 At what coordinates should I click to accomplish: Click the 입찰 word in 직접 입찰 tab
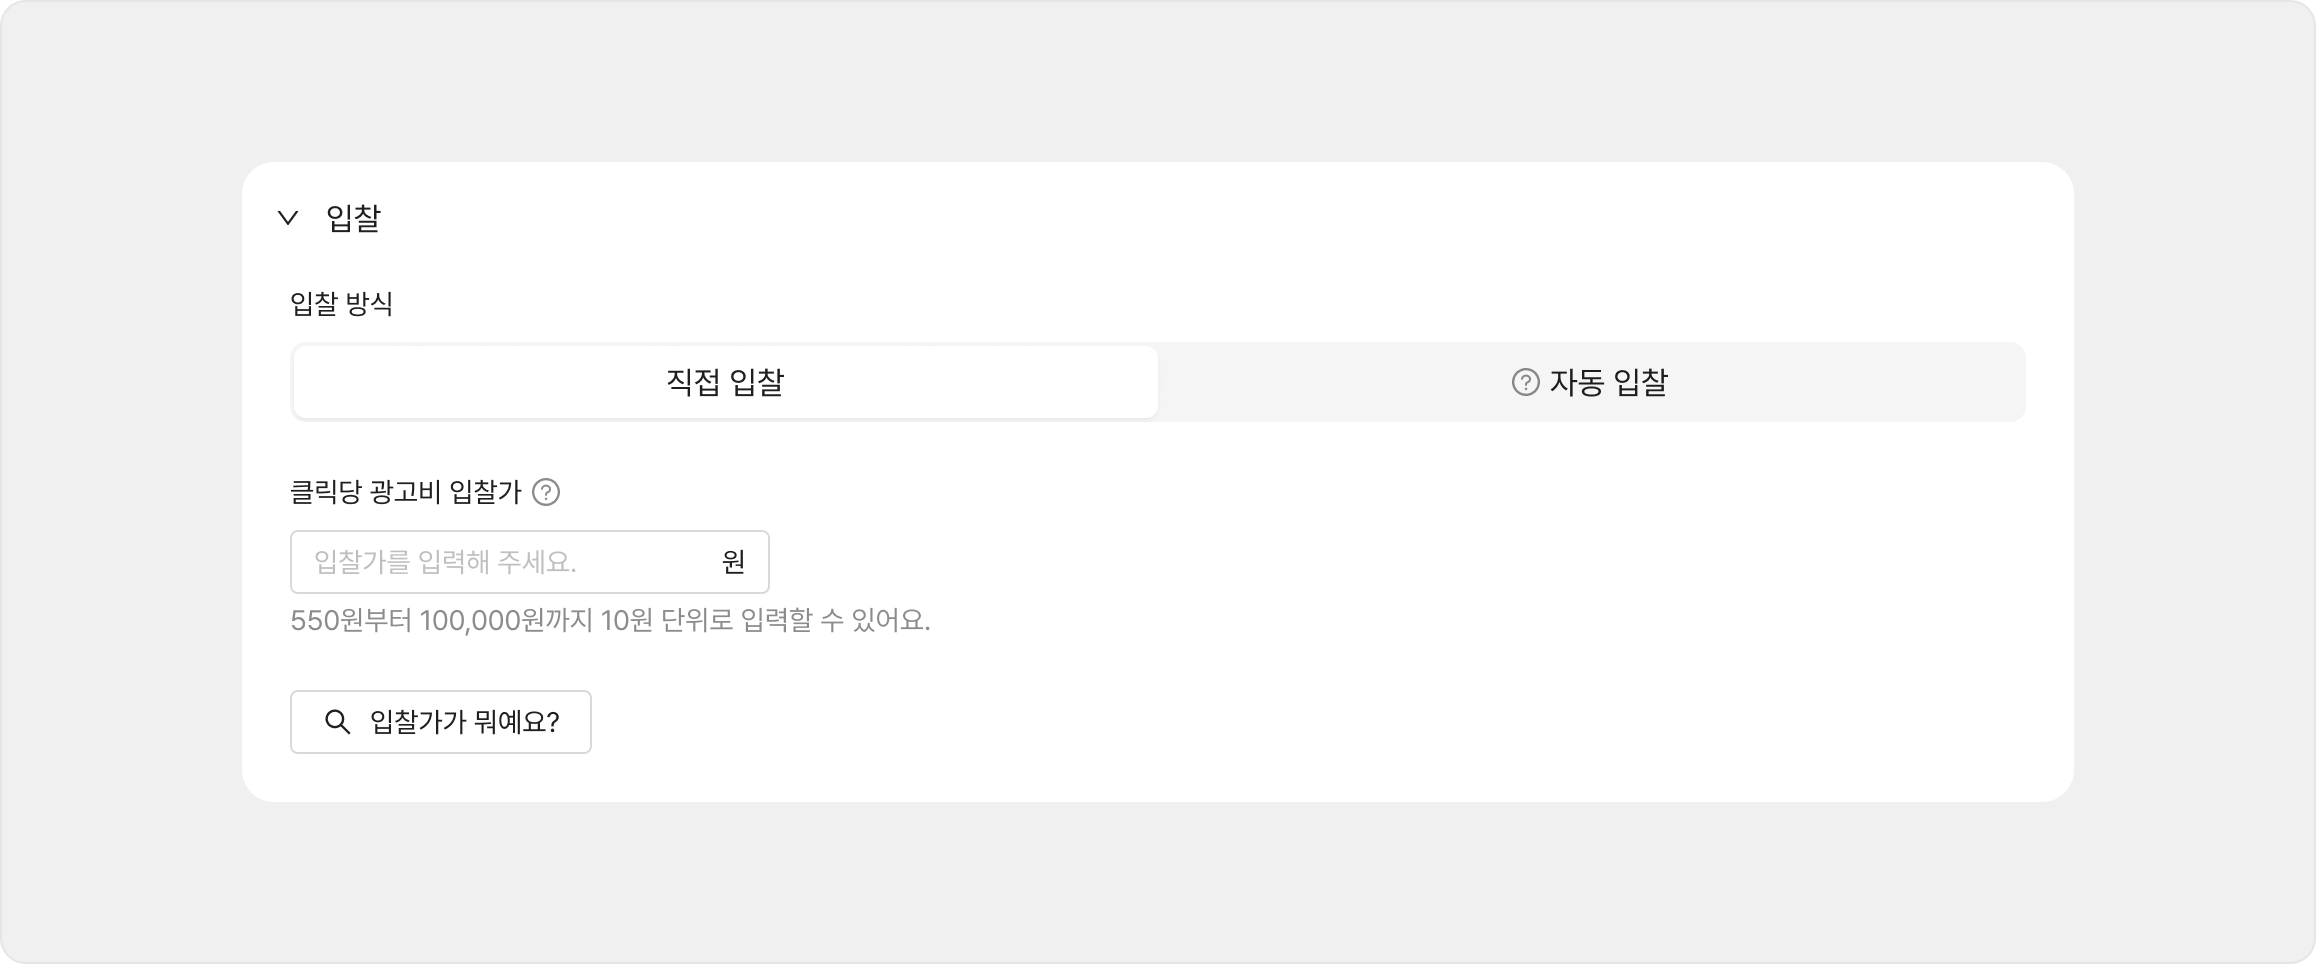click(x=757, y=382)
